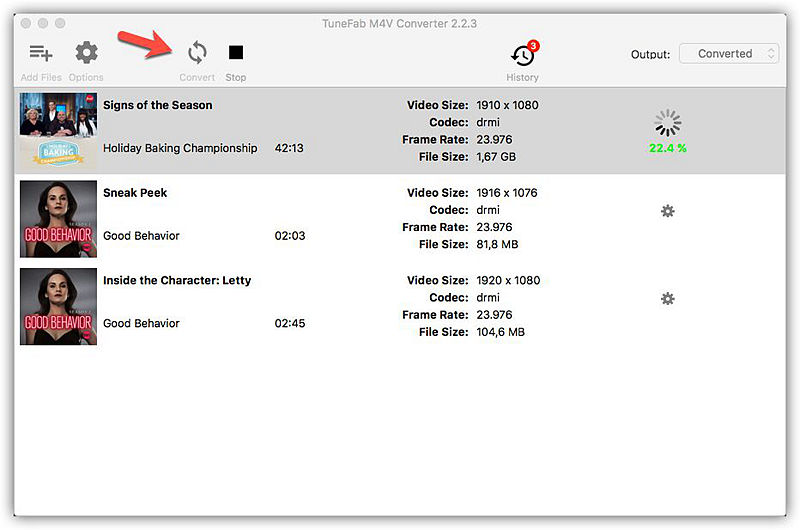Select the Inside the Character: Letty title
The image size is (800, 530).
[177, 280]
